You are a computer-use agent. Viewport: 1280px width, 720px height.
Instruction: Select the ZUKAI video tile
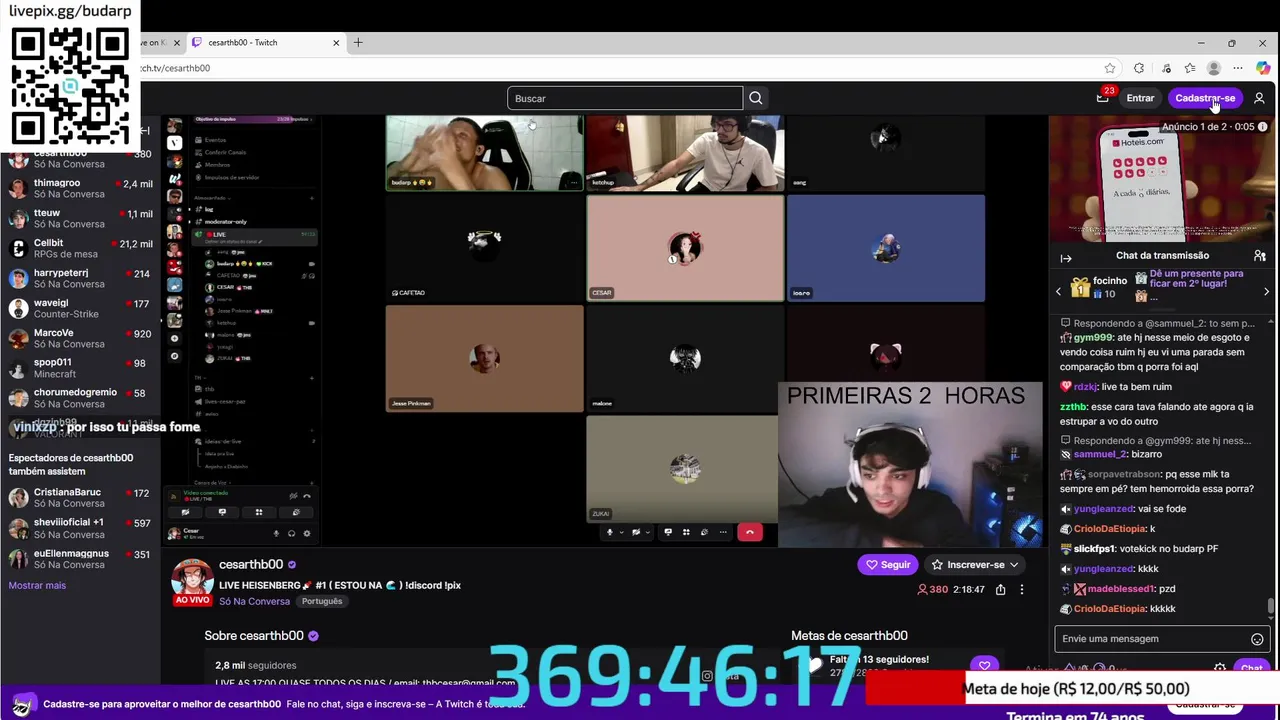(x=684, y=468)
